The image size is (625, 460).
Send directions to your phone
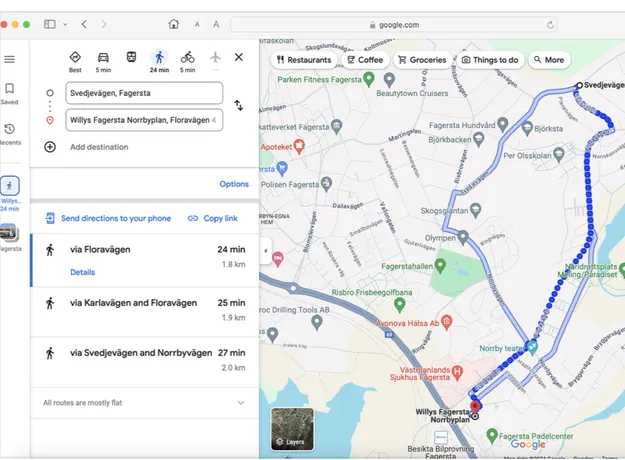[x=108, y=218]
